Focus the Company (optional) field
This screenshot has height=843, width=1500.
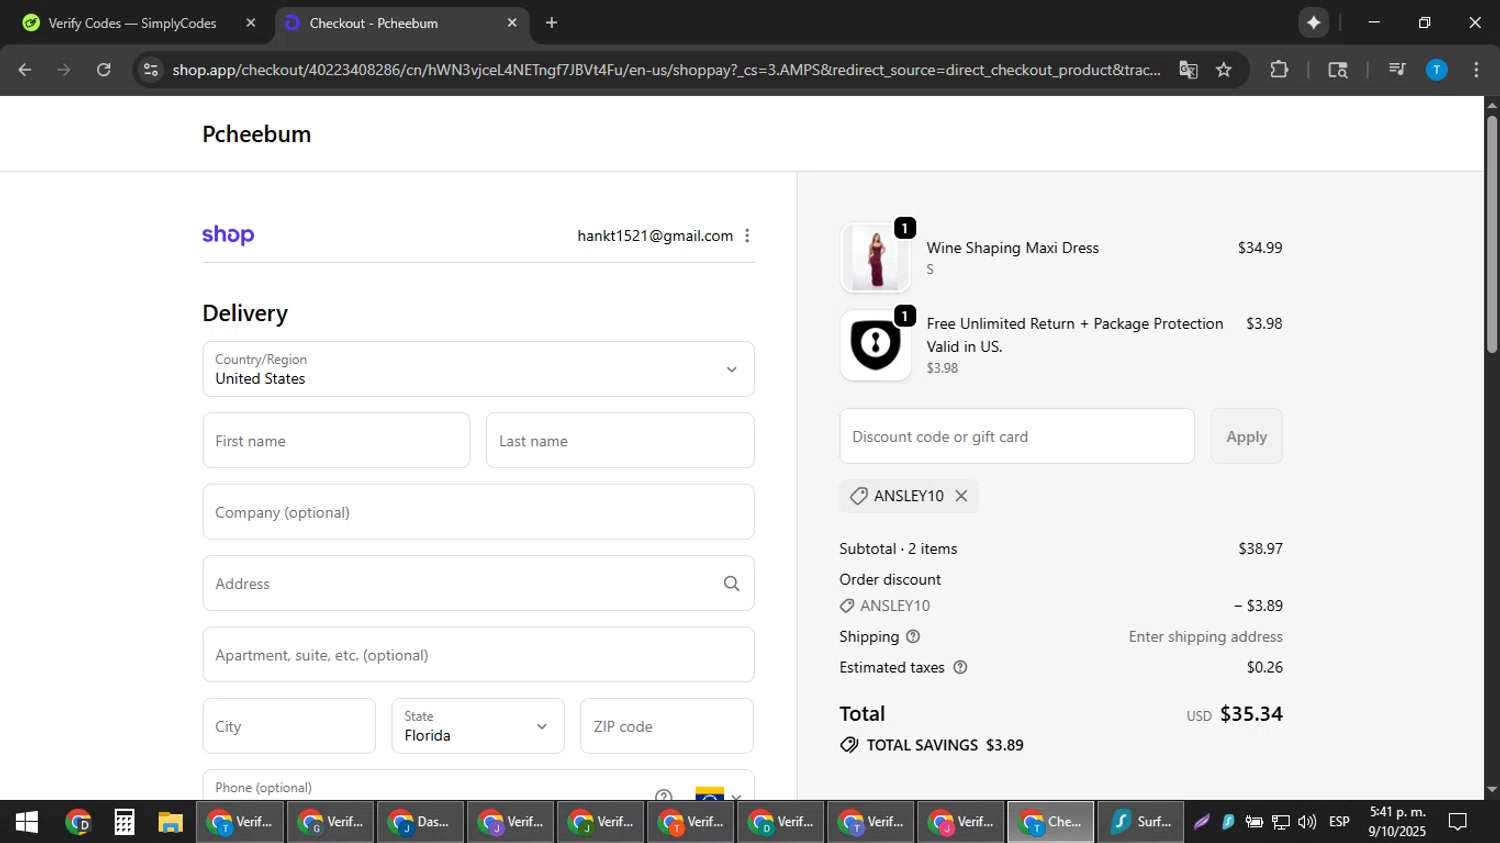pyautogui.click(x=478, y=512)
